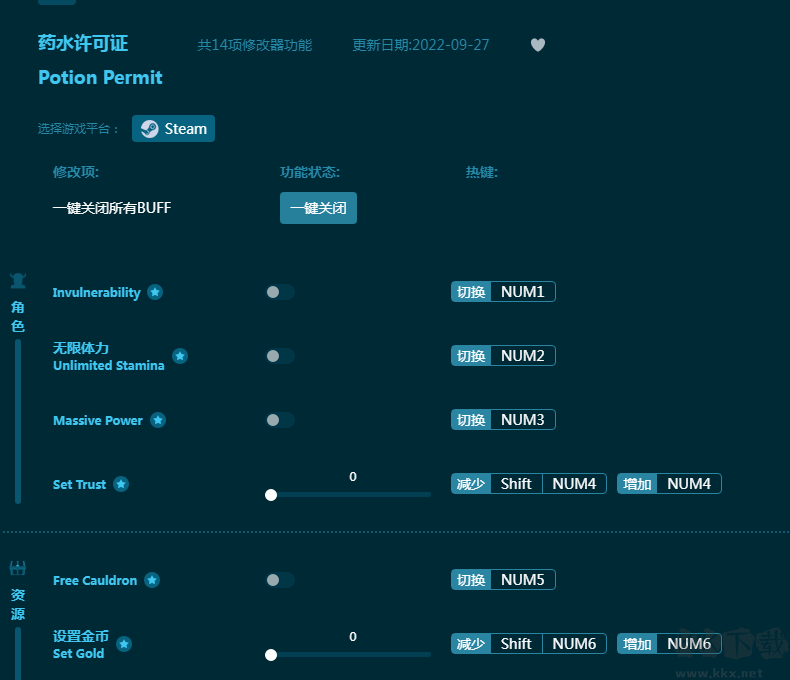Click star icon next to Set Trust
This screenshot has height=680, width=790.
pos(121,484)
